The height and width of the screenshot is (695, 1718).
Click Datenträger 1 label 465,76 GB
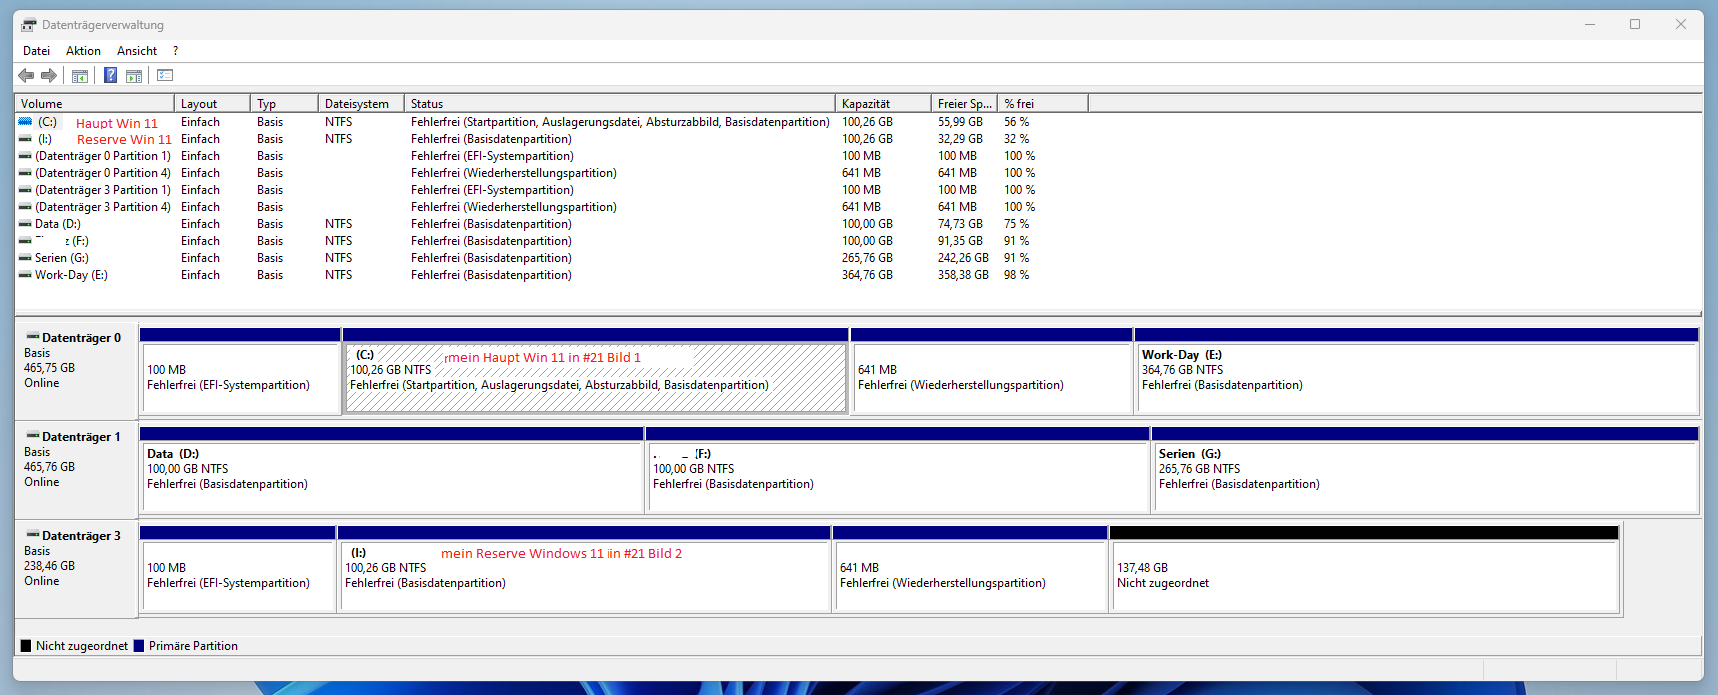tap(49, 466)
